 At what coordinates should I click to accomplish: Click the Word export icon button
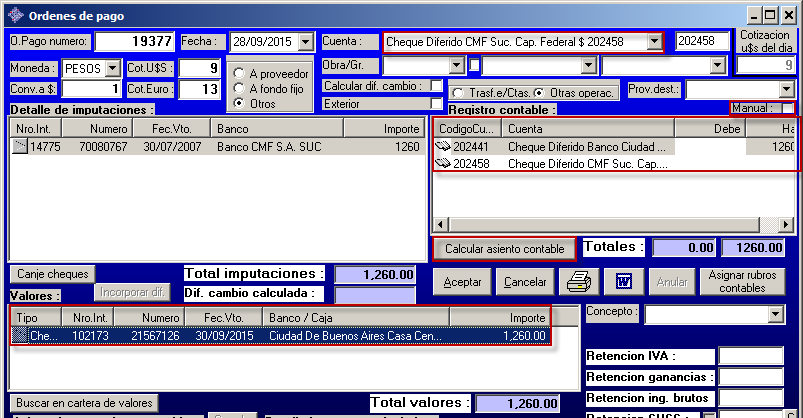[x=623, y=282]
